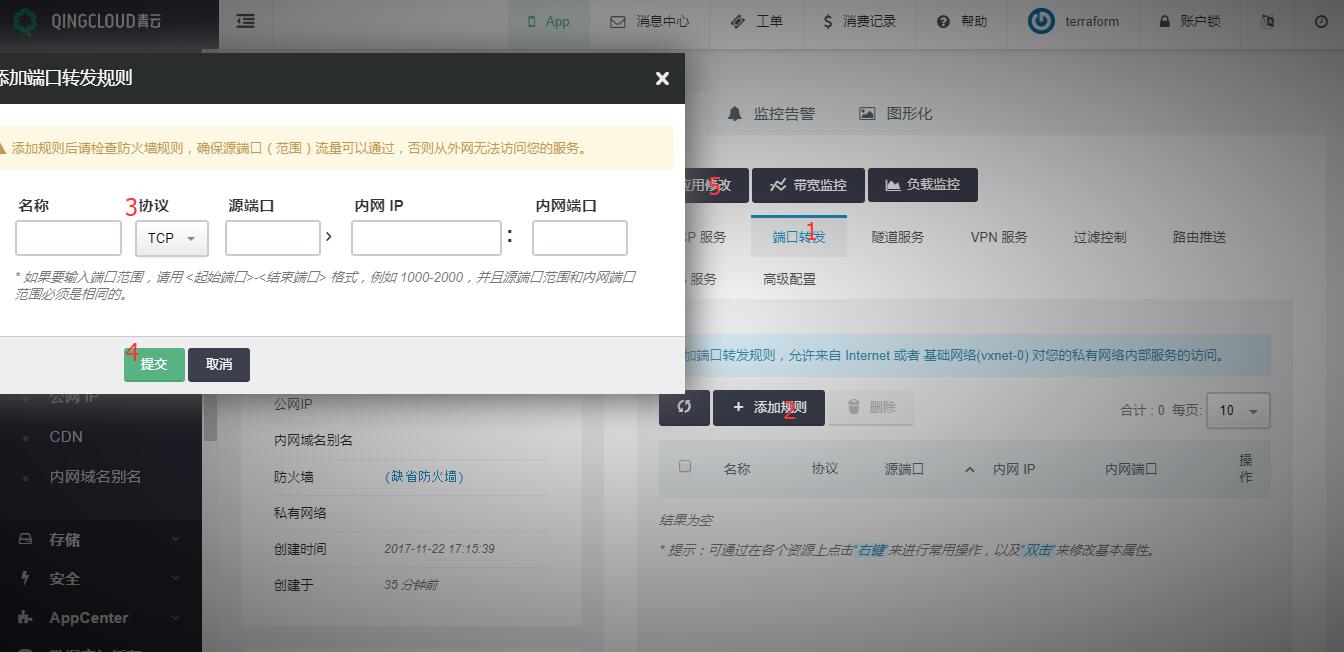Open the 帮助 help menu

point(962,21)
